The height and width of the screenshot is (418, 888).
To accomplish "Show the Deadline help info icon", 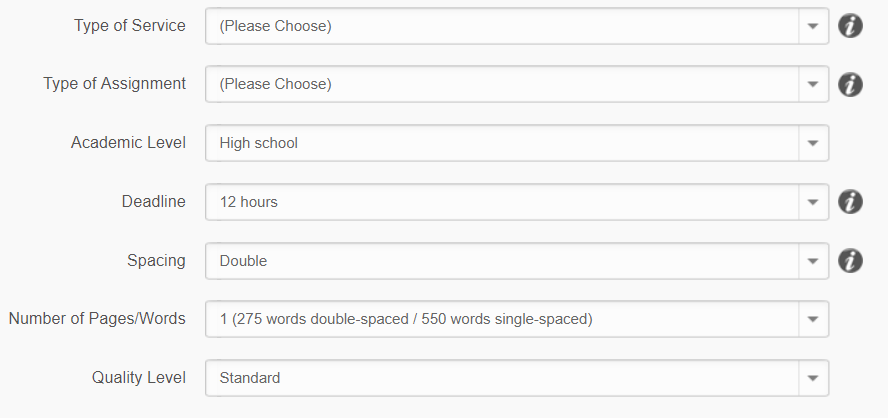I will 849,202.
